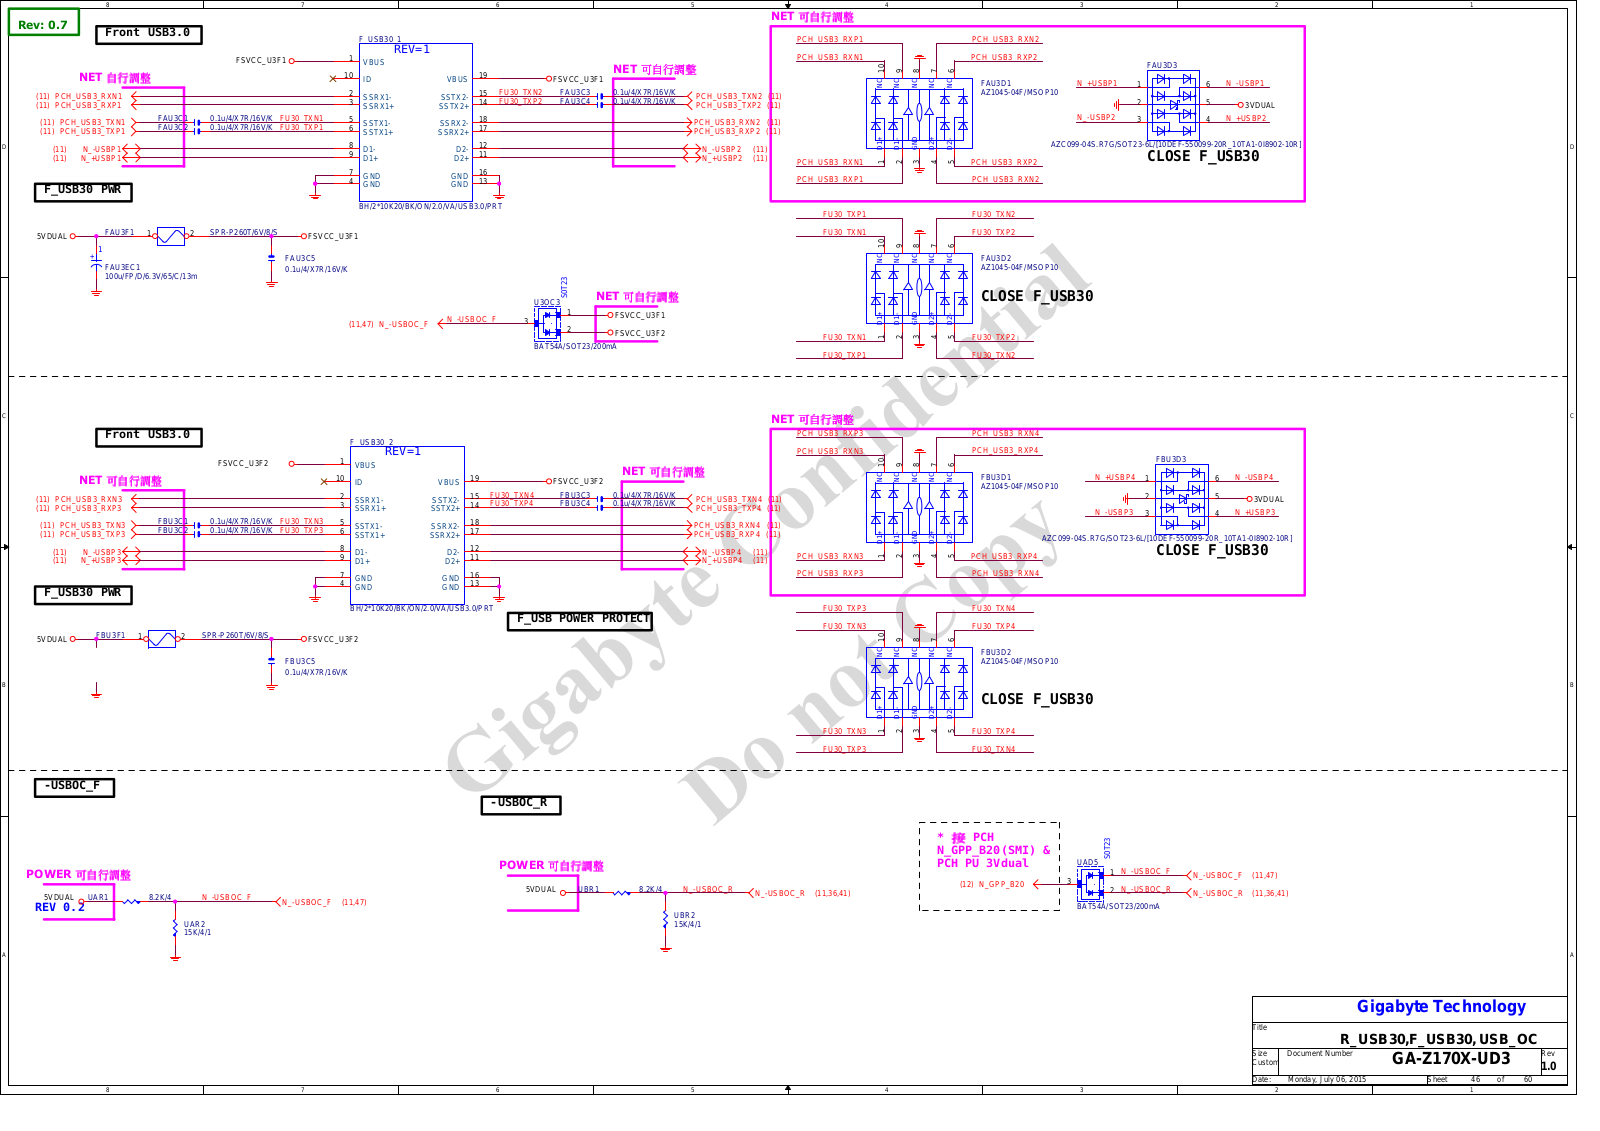Click 'REV=1' inside F_USB30_2 connector
The width and height of the screenshot is (1600, 1131).
pyautogui.click(x=403, y=452)
